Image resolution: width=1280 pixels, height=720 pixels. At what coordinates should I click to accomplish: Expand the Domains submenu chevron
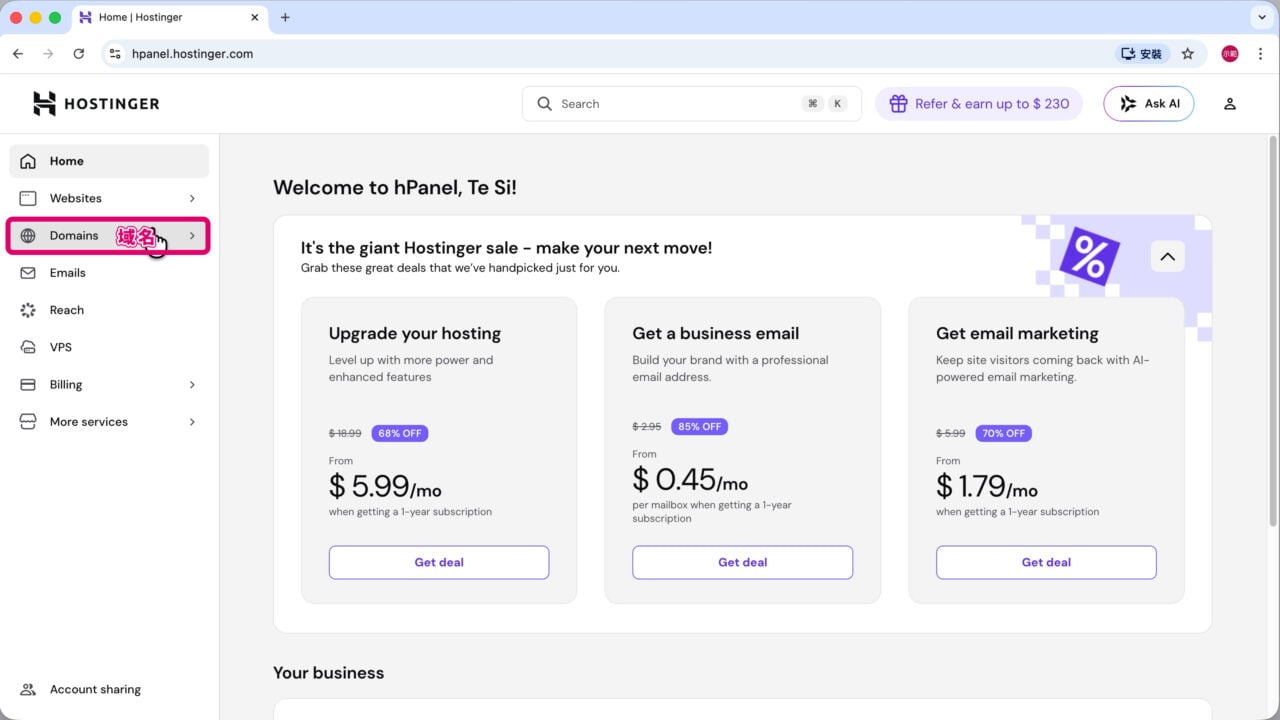(x=192, y=236)
